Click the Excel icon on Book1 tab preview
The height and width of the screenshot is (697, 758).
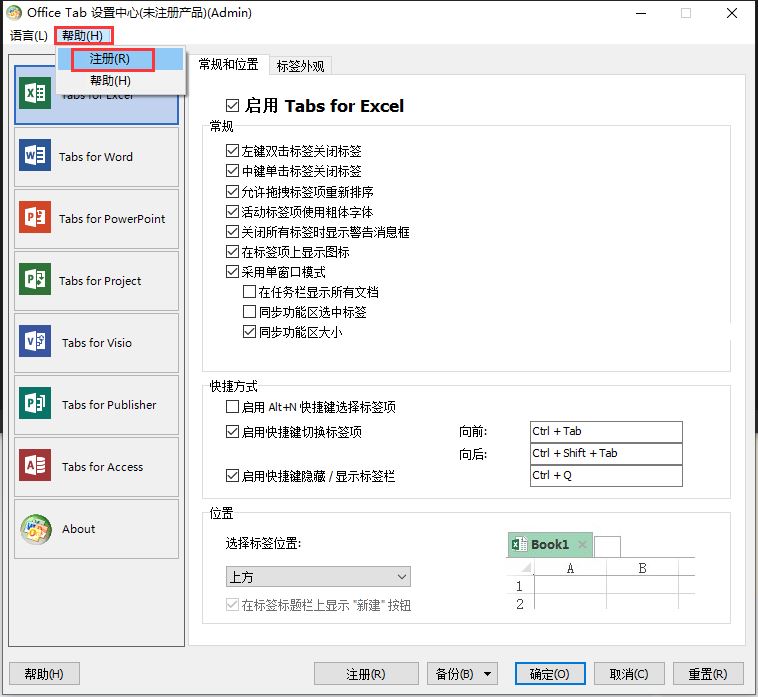pos(519,544)
